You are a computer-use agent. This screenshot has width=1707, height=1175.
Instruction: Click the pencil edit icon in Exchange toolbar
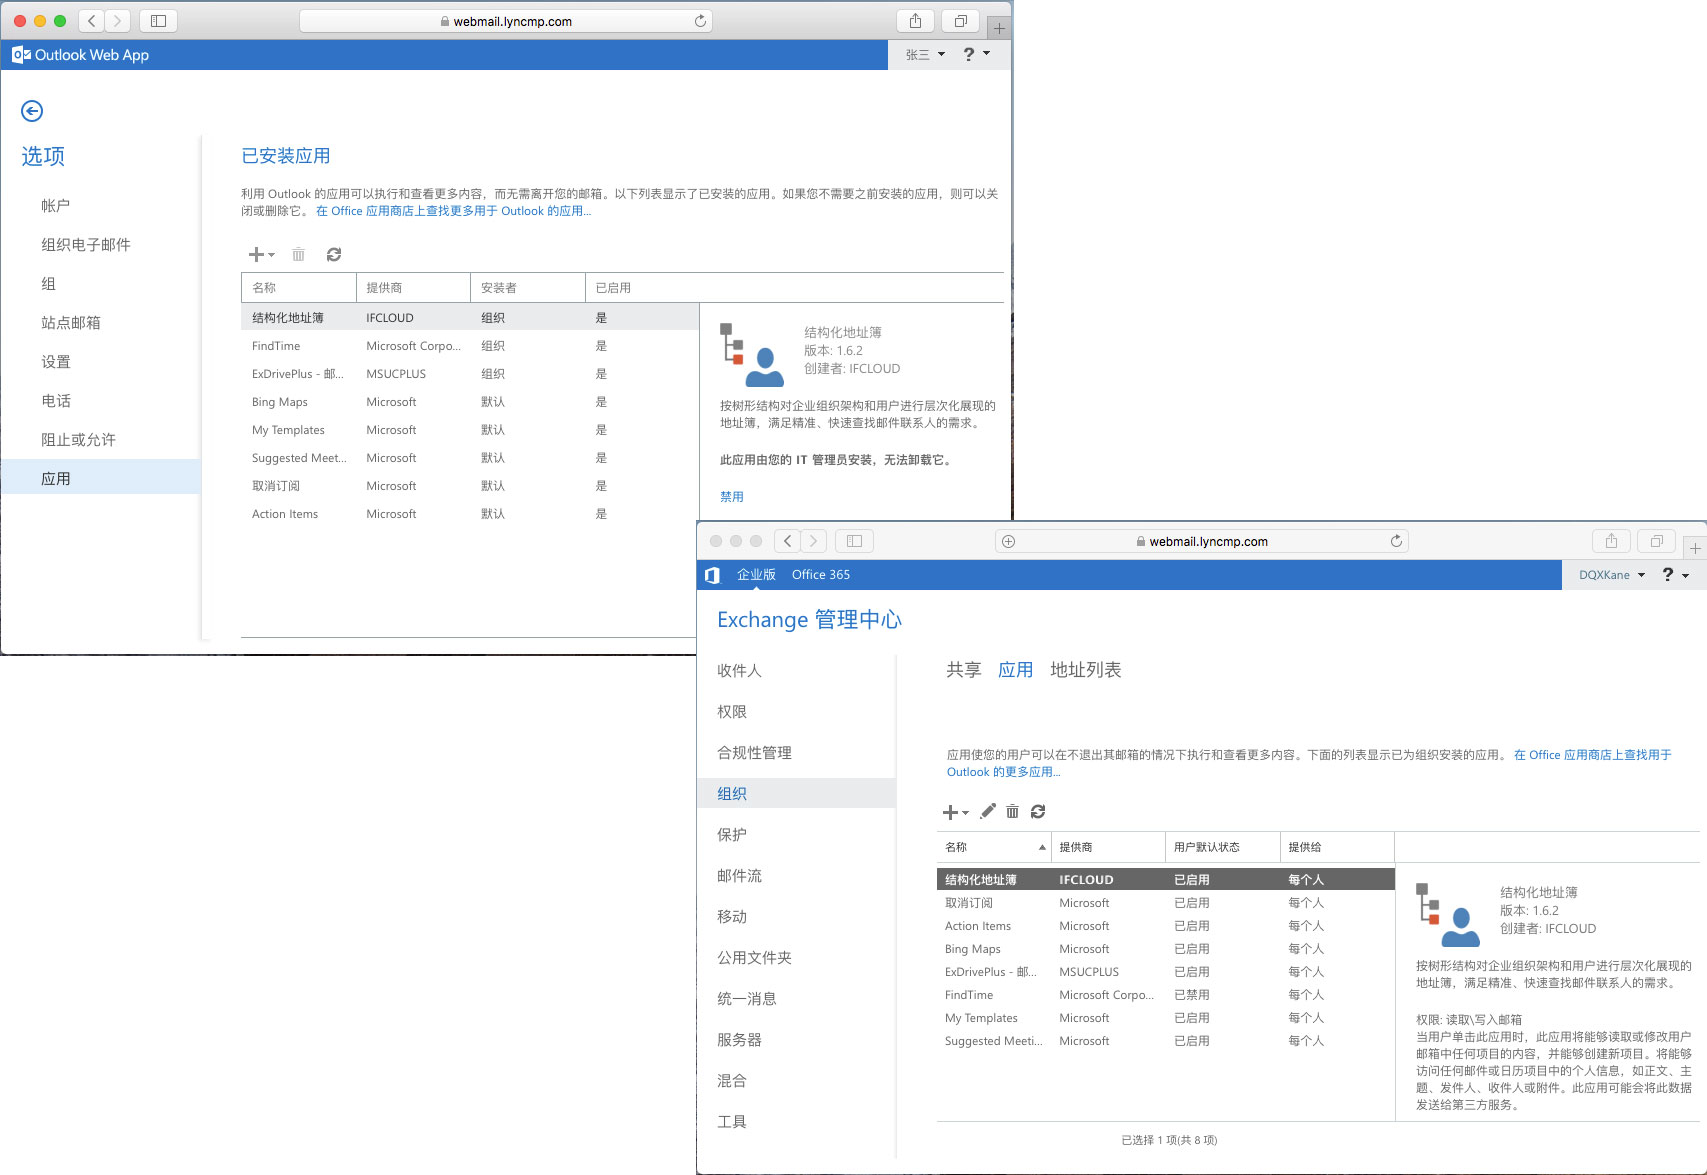tap(988, 811)
